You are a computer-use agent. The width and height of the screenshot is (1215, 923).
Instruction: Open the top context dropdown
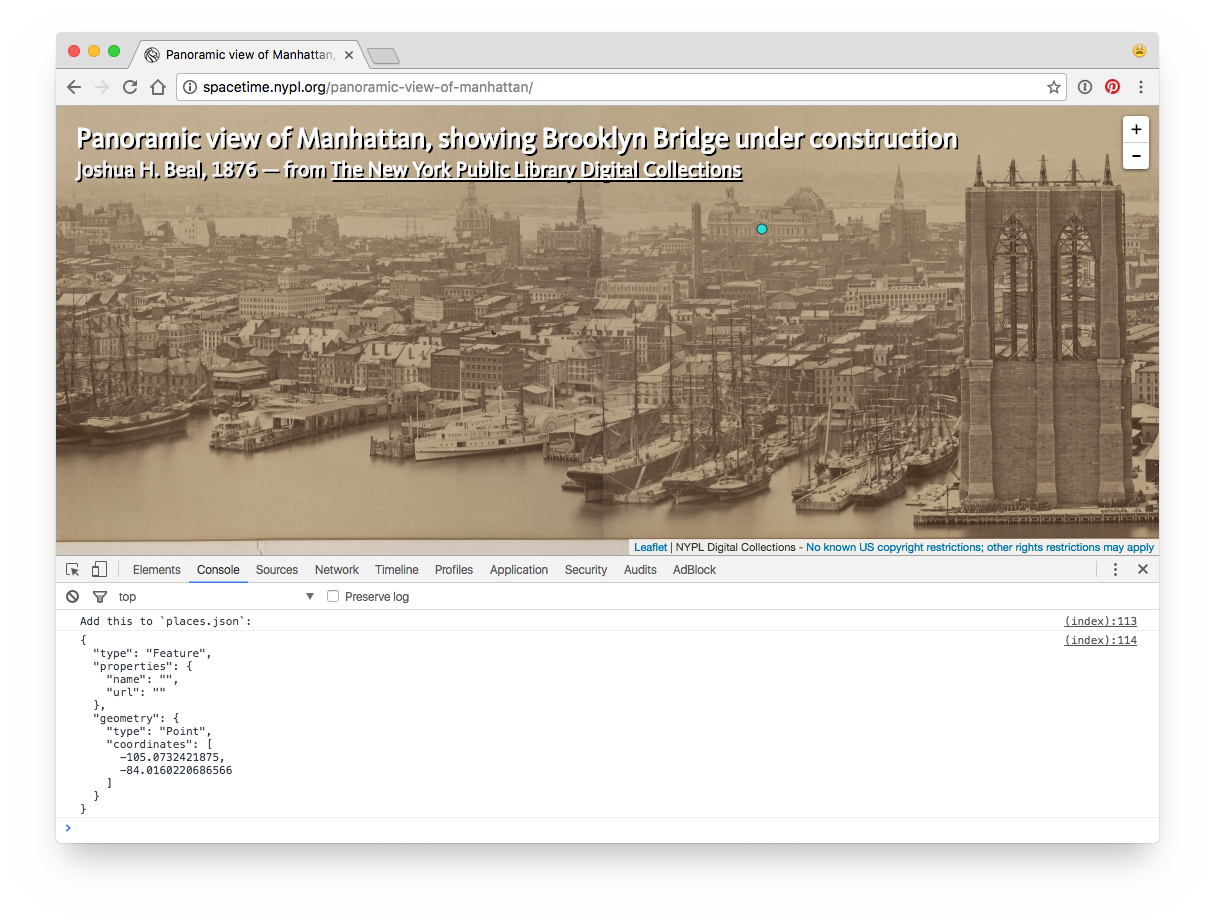216,597
